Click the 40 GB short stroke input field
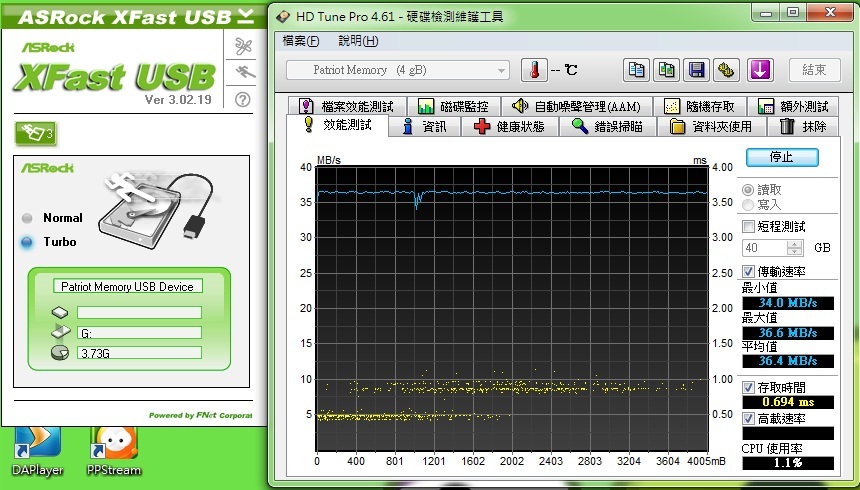Viewport: 860px width, 490px height. [x=765, y=248]
